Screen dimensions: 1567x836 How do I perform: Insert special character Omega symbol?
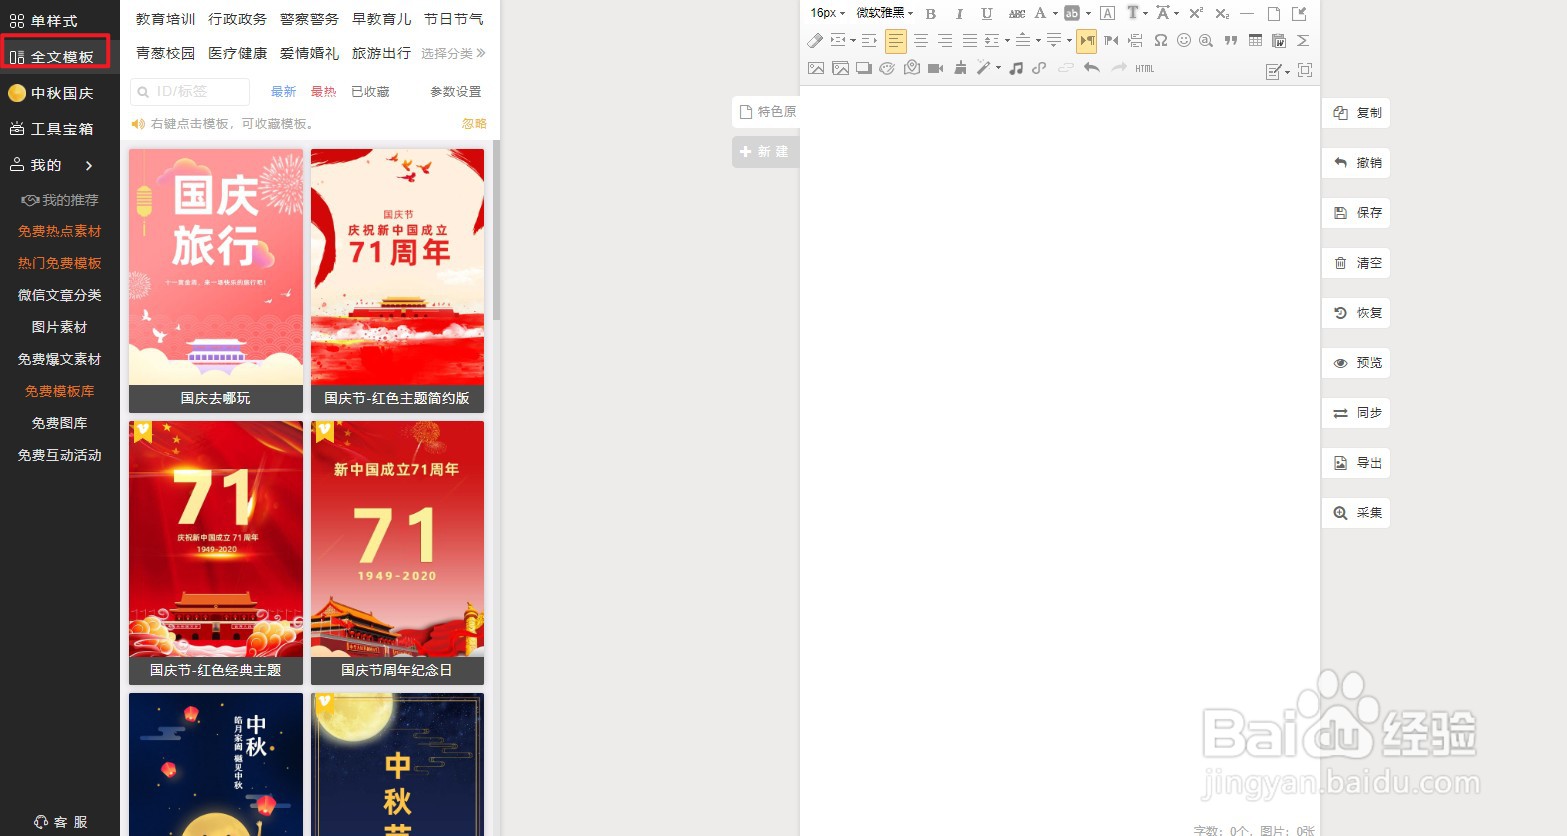pyautogui.click(x=1161, y=41)
